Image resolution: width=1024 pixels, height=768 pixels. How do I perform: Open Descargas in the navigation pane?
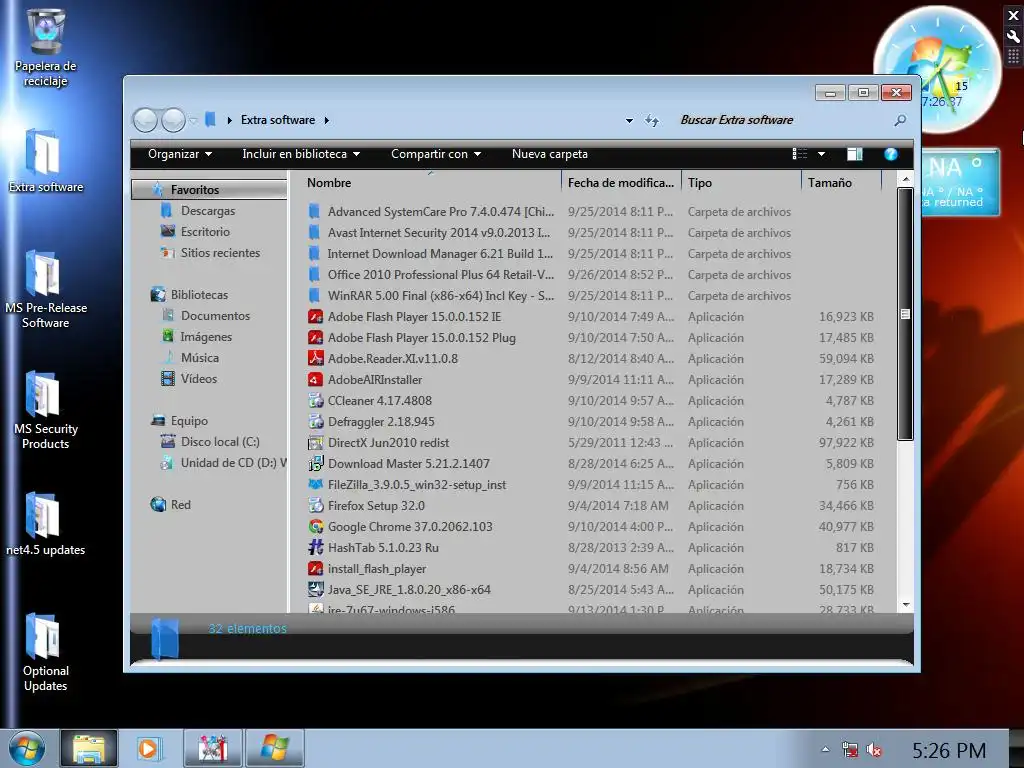click(208, 211)
